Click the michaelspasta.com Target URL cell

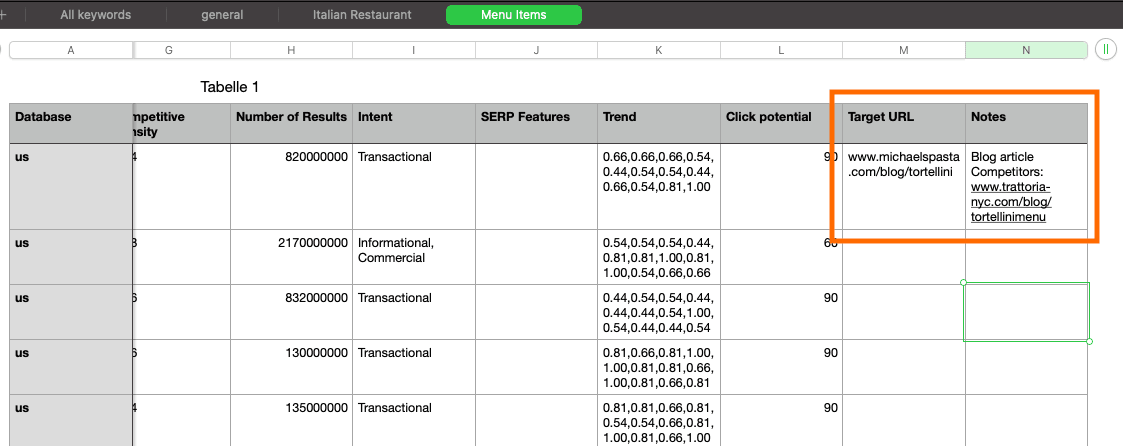(904, 164)
